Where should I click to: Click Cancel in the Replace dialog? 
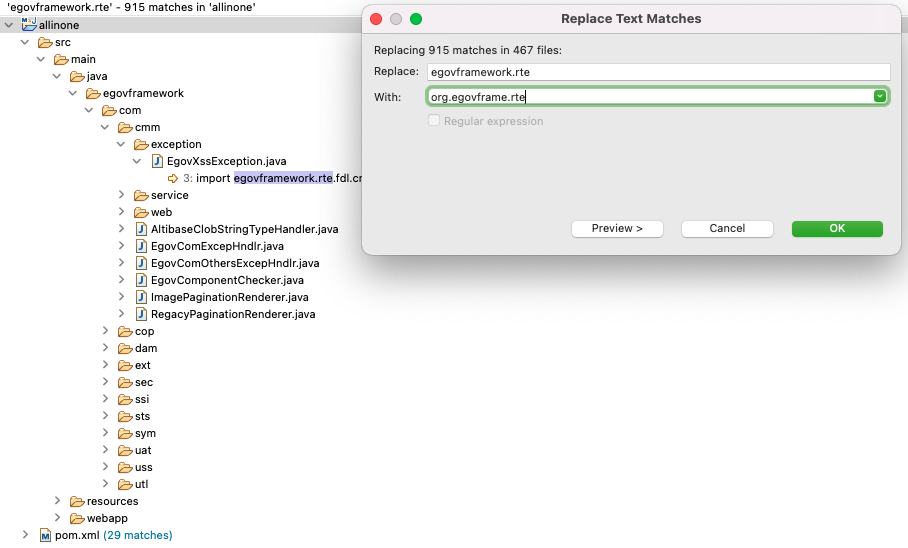tap(727, 228)
